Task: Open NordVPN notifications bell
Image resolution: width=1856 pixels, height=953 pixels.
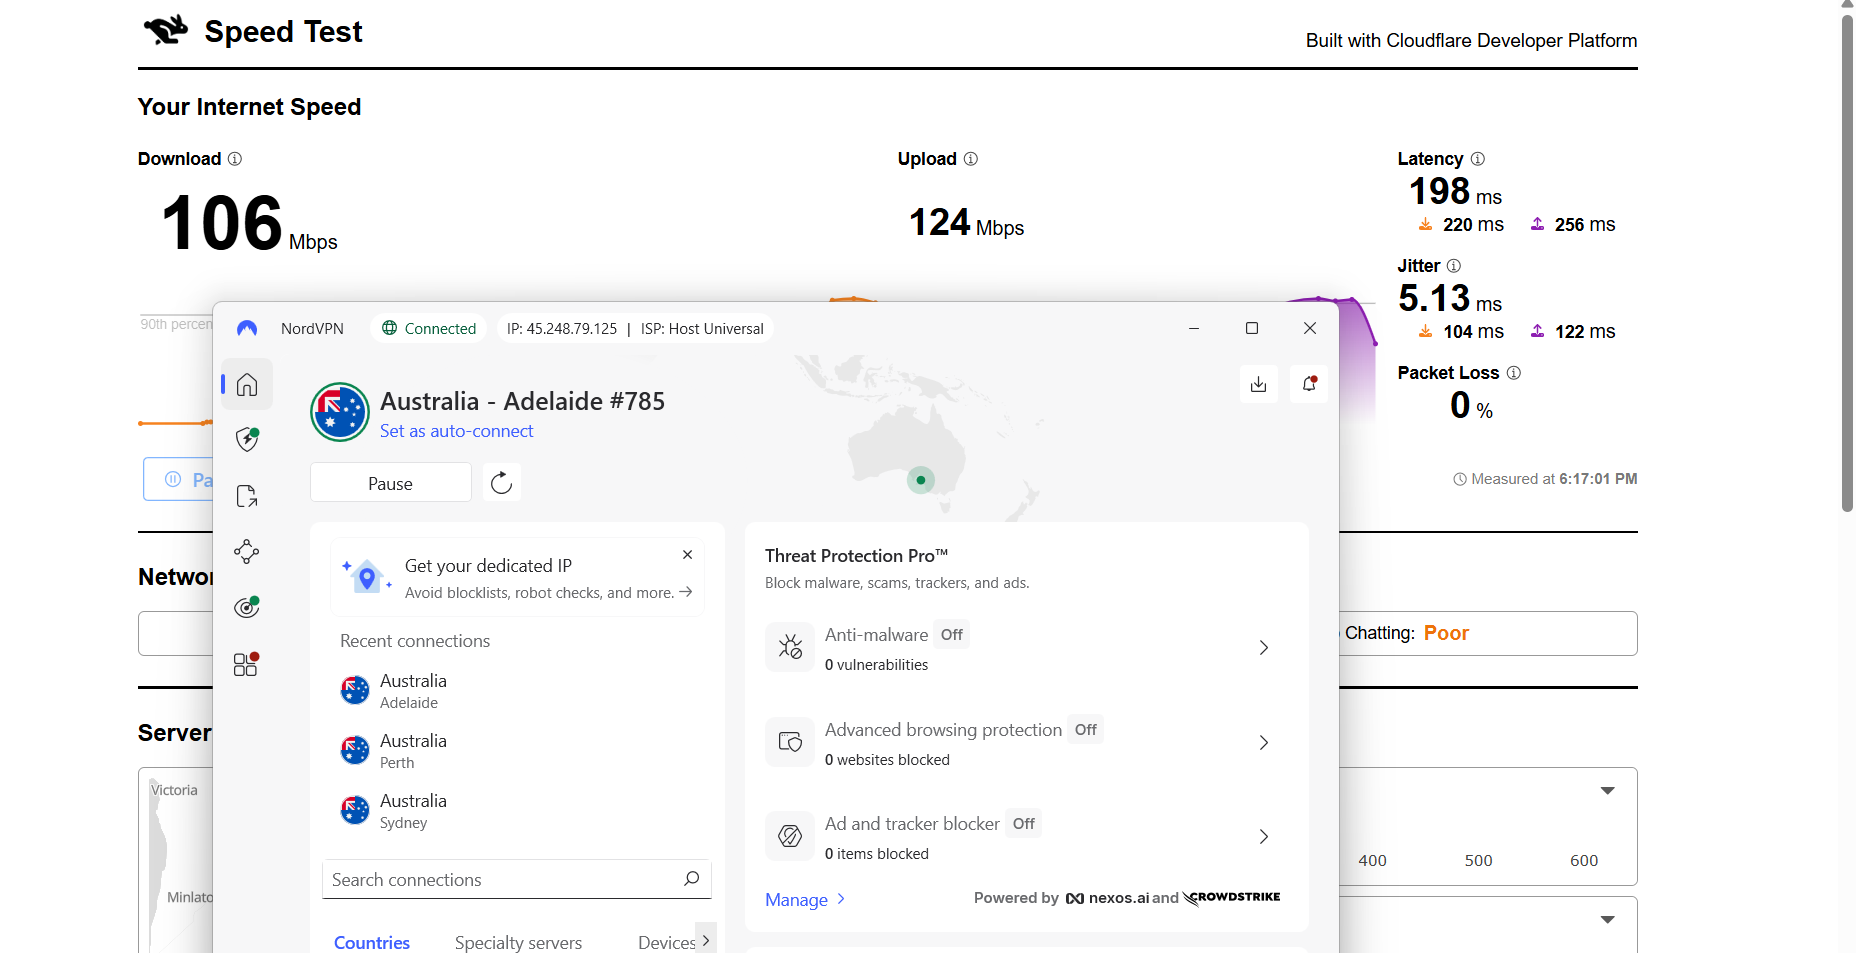Action: pyautogui.click(x=1308, y=384)
